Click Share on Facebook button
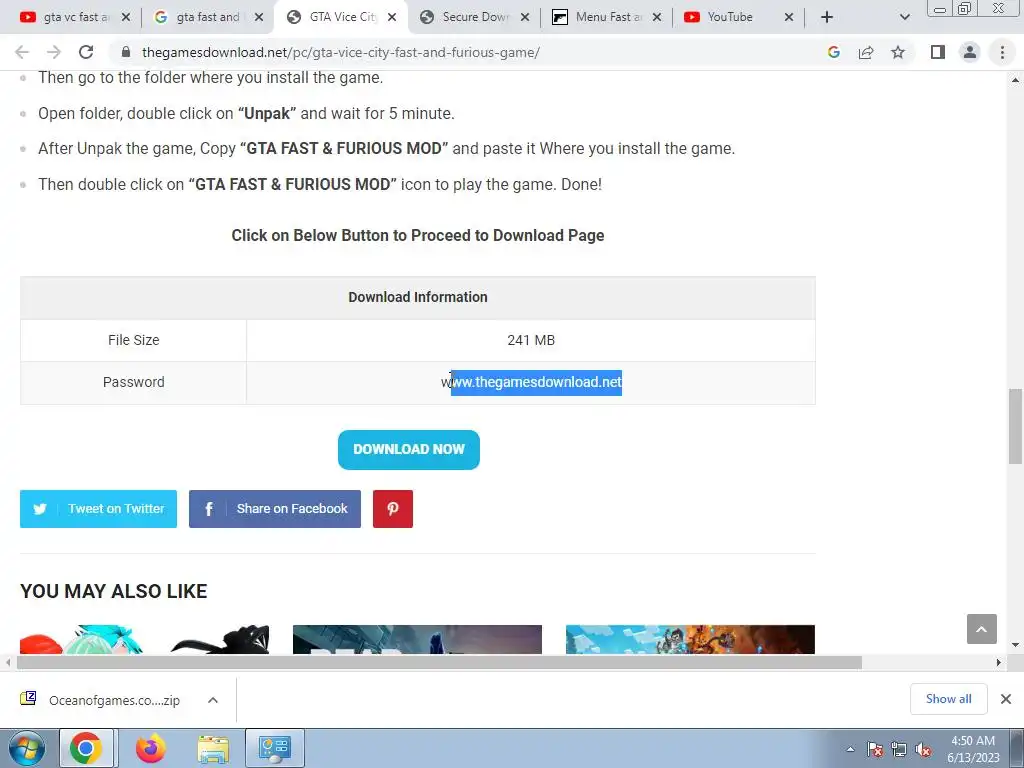The height and width of the screenshot is (768, 1024). 275,509
